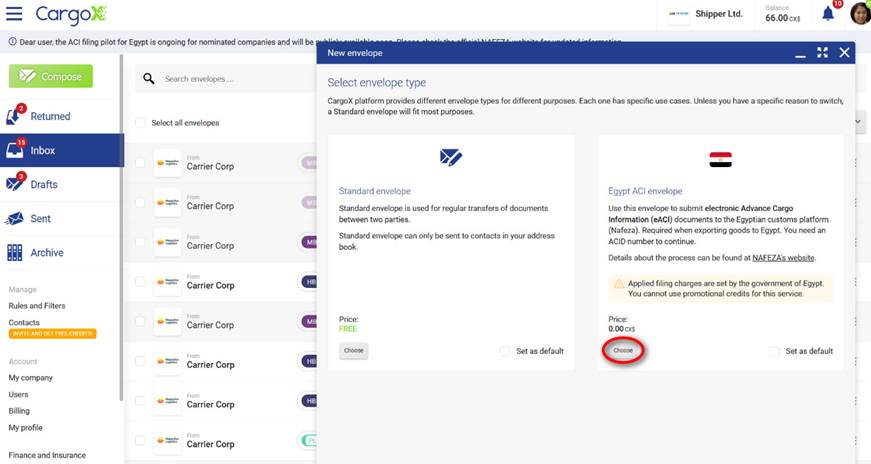The height and width of the screenshot is (464, 871).
Task: Choose the Egypt ACI envelope
Action: tap(623, 351)
